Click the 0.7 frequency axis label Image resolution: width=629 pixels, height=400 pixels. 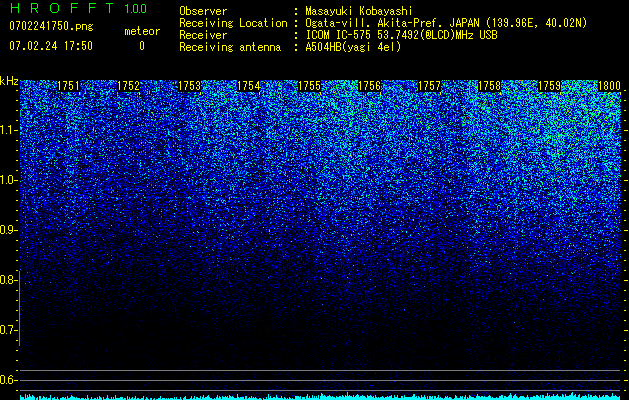[x=8, y=330]
